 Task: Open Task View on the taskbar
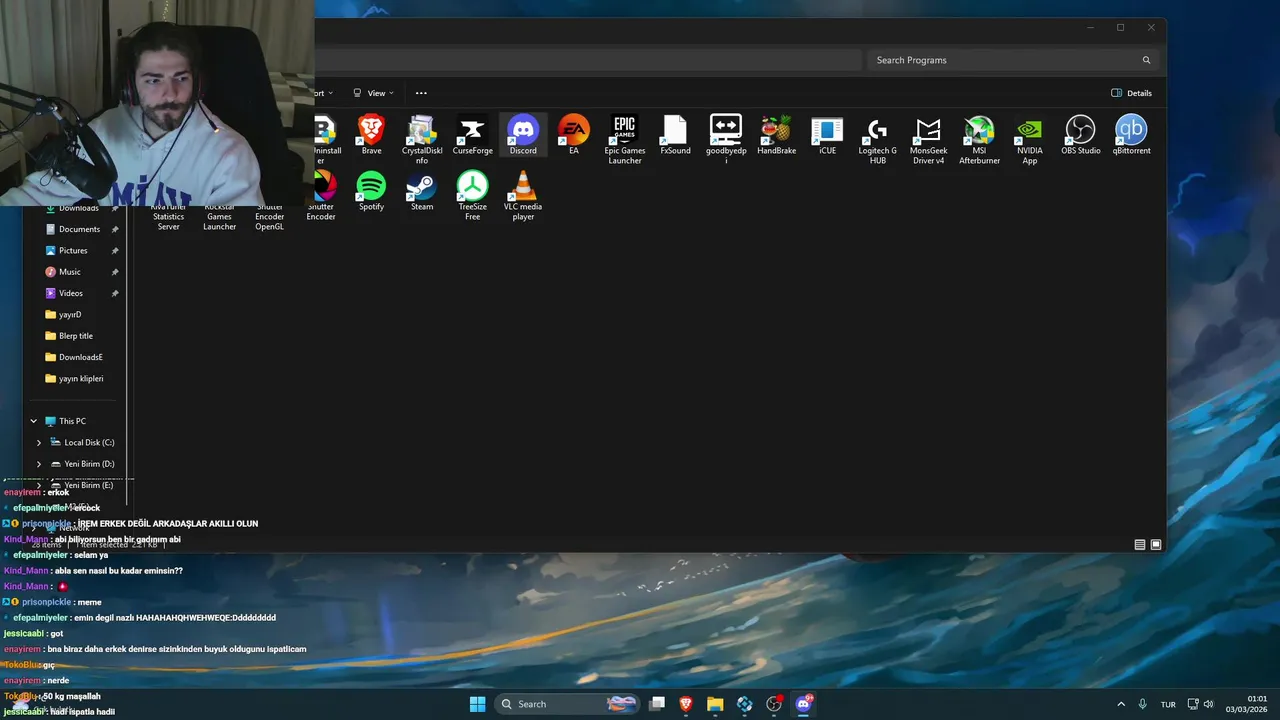(657, 704)
